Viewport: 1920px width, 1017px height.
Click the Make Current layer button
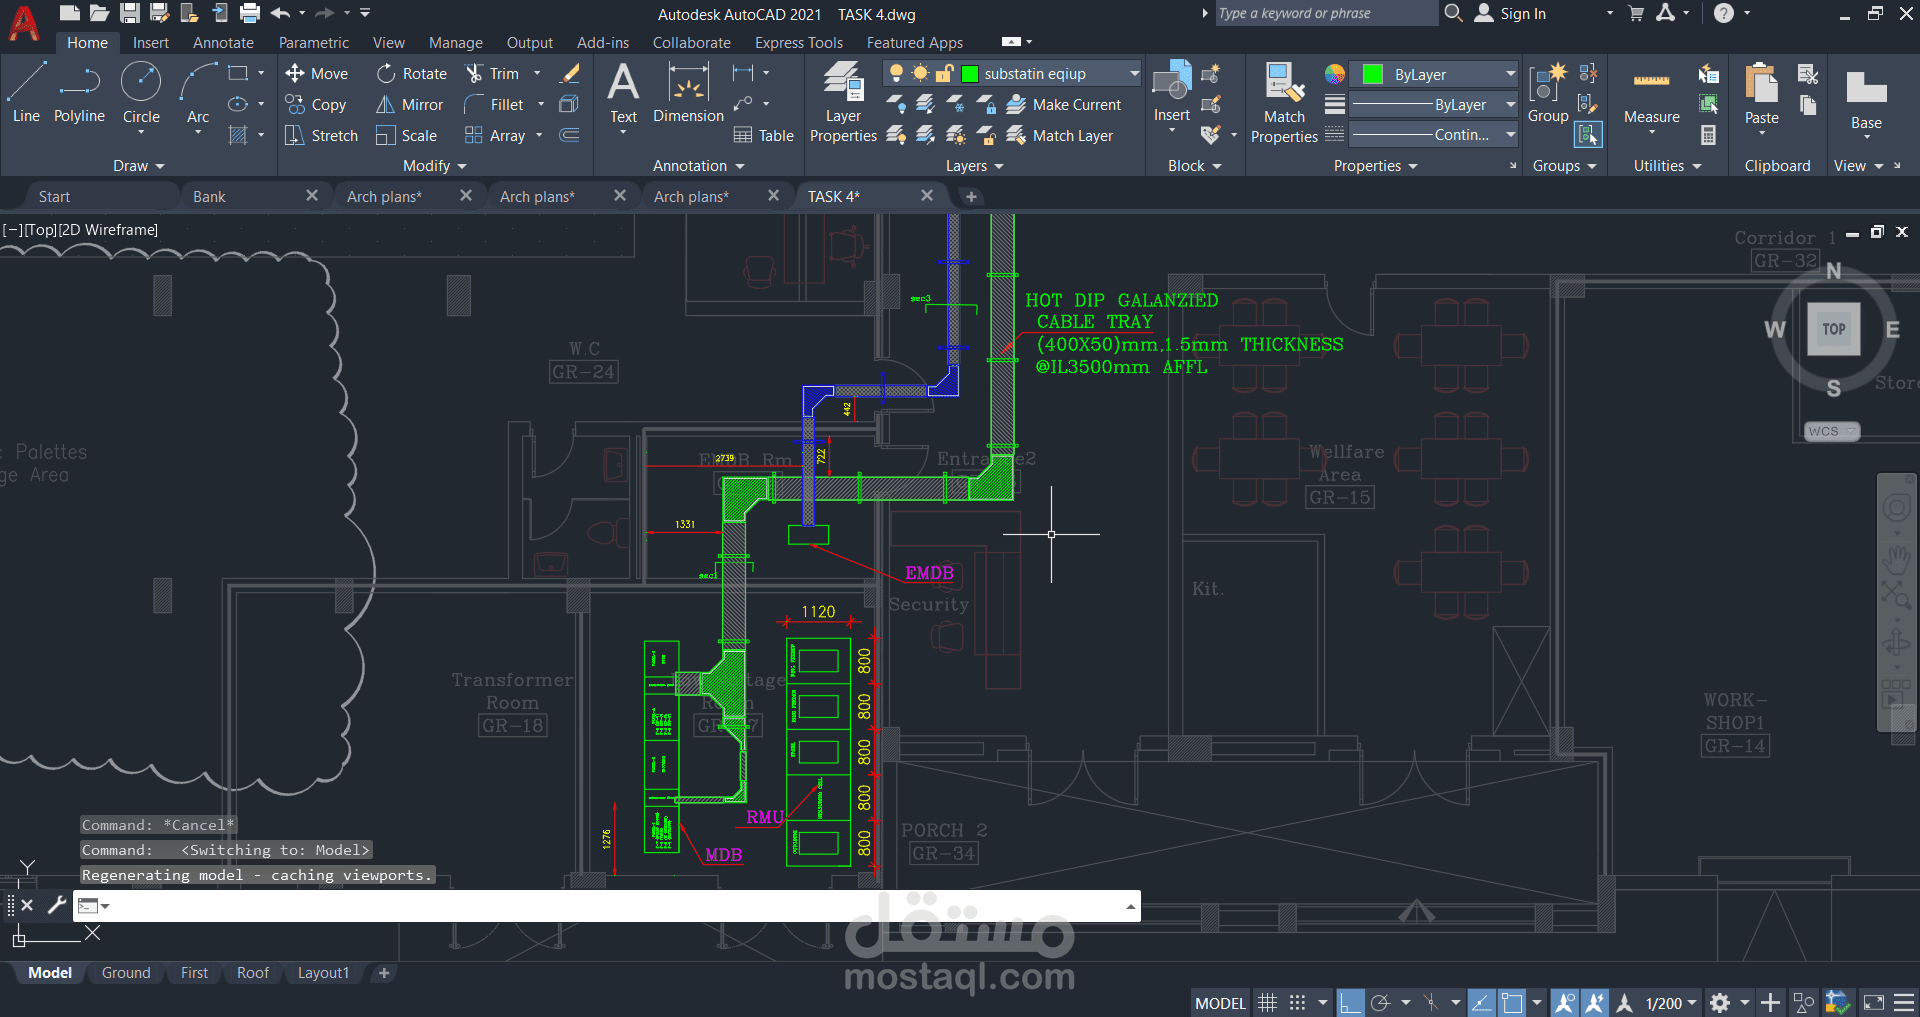coord(1064,105)
